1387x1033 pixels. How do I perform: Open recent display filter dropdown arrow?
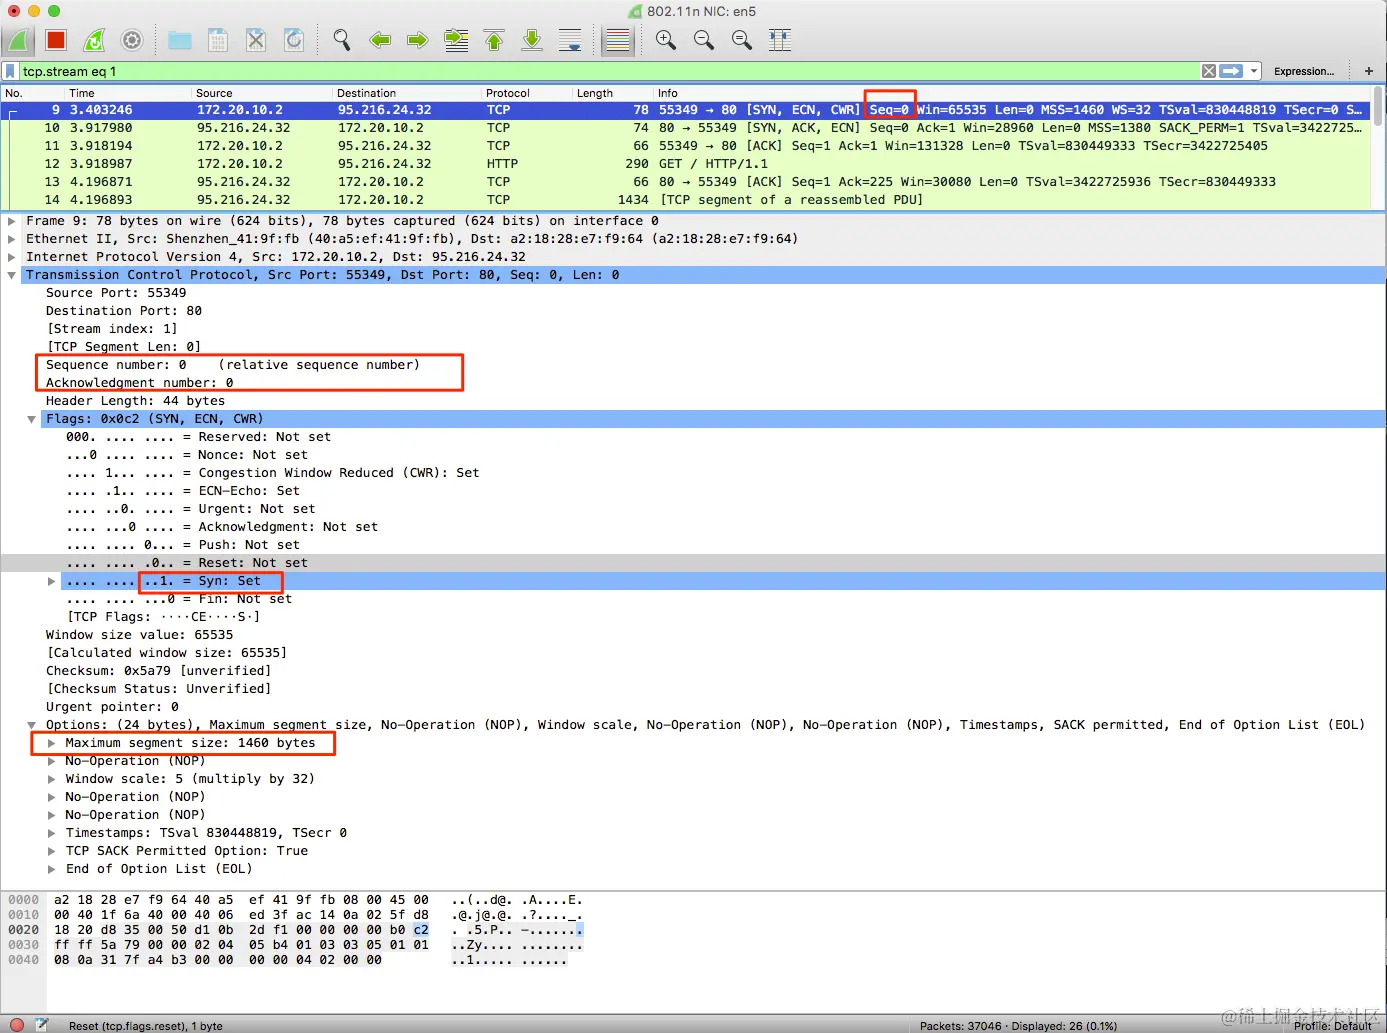(1253, 71)
